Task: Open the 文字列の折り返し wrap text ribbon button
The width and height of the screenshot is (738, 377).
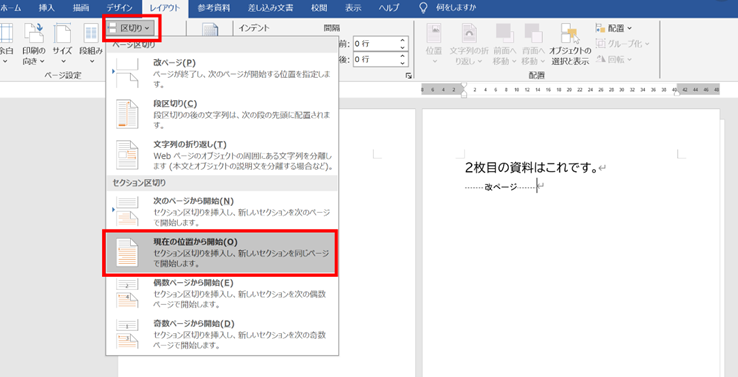Action: [x=469, y=44]
